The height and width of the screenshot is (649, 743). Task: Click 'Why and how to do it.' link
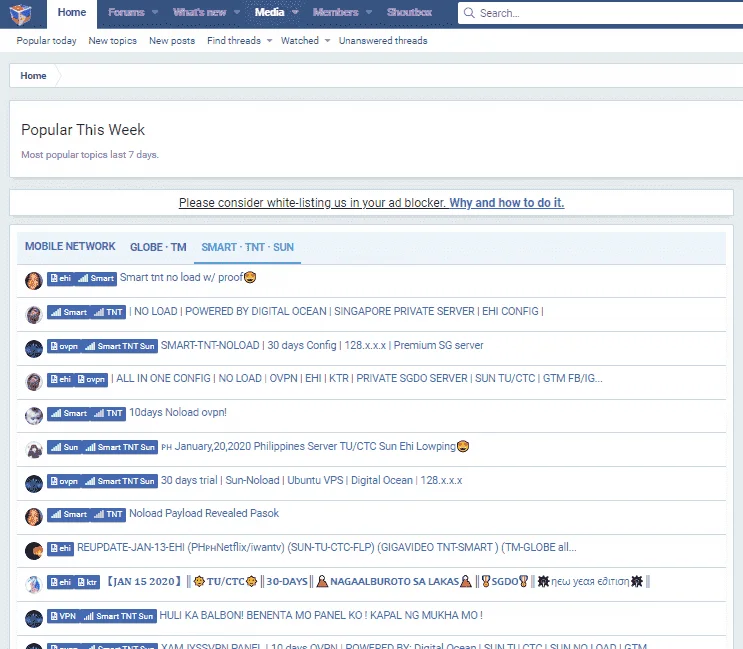(x=507, y=203)
